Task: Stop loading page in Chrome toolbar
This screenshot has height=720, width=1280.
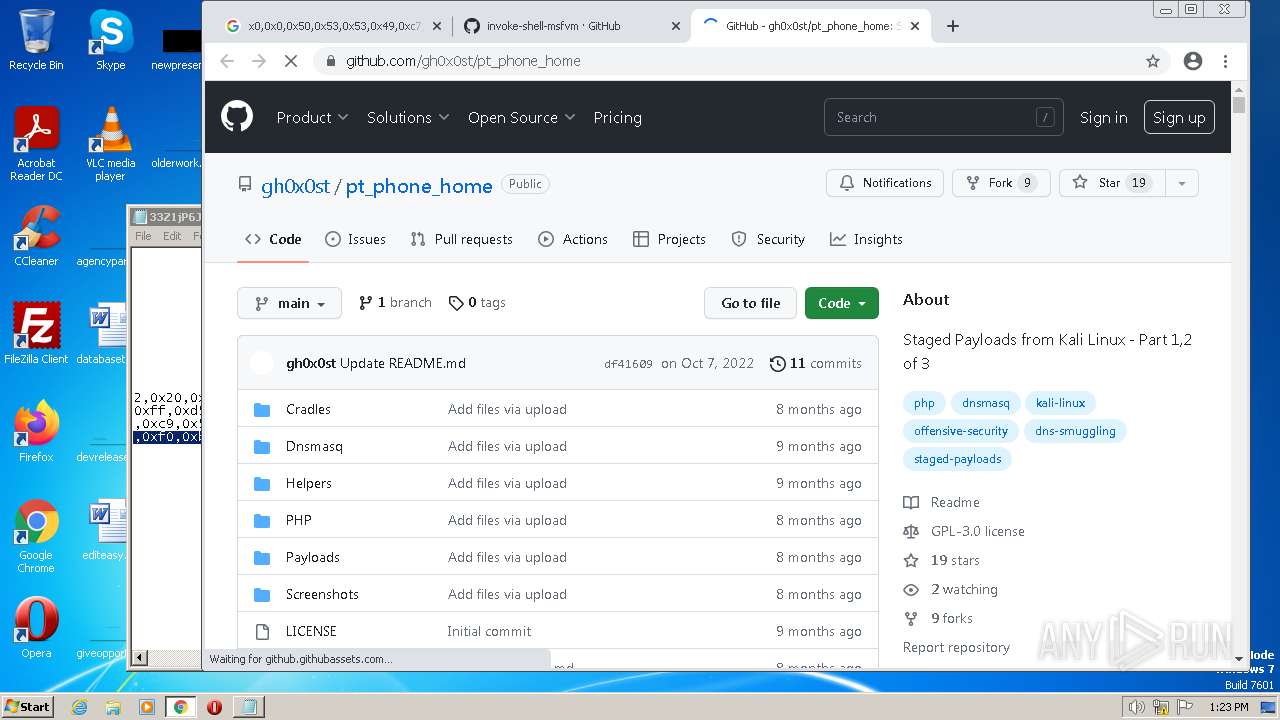Action: (x=291, y=61)
